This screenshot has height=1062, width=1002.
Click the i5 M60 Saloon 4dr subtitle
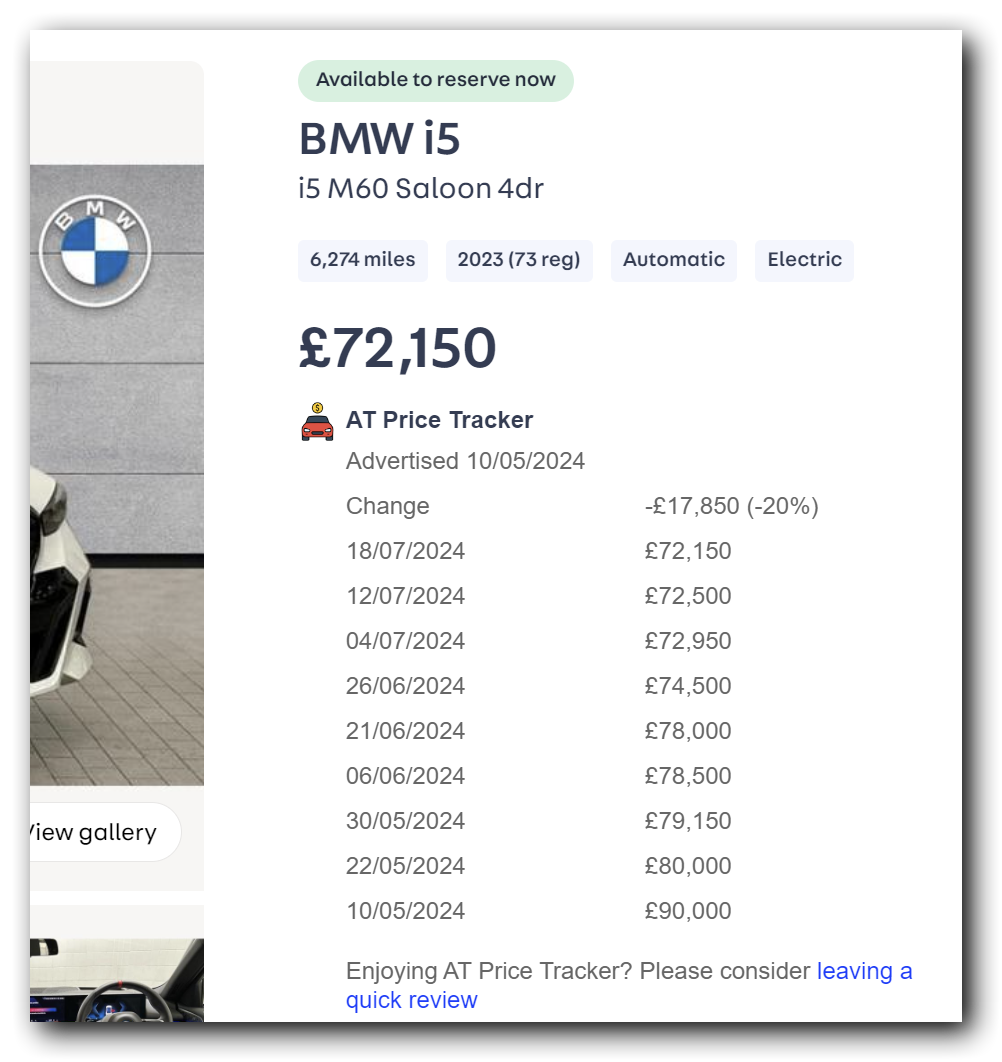(420, 188)
